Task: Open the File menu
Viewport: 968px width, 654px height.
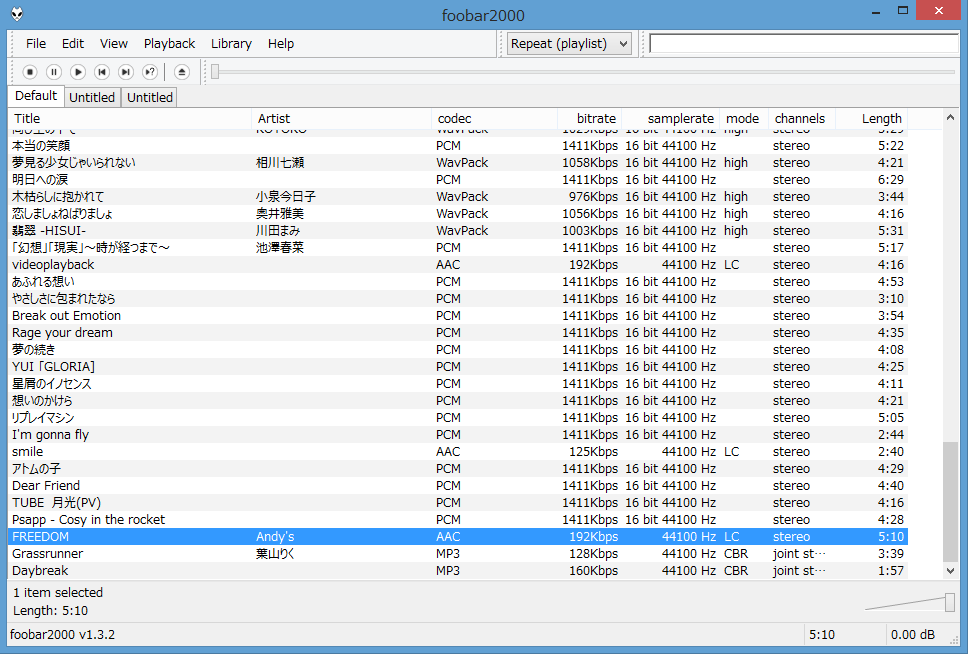Action: click(36, 44)
